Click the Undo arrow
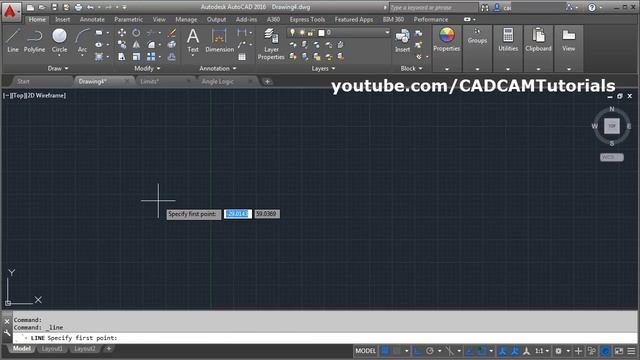Image resolution: width=640 pixels, height=360 pixels. pyautogui.click(x=90, y=7)
